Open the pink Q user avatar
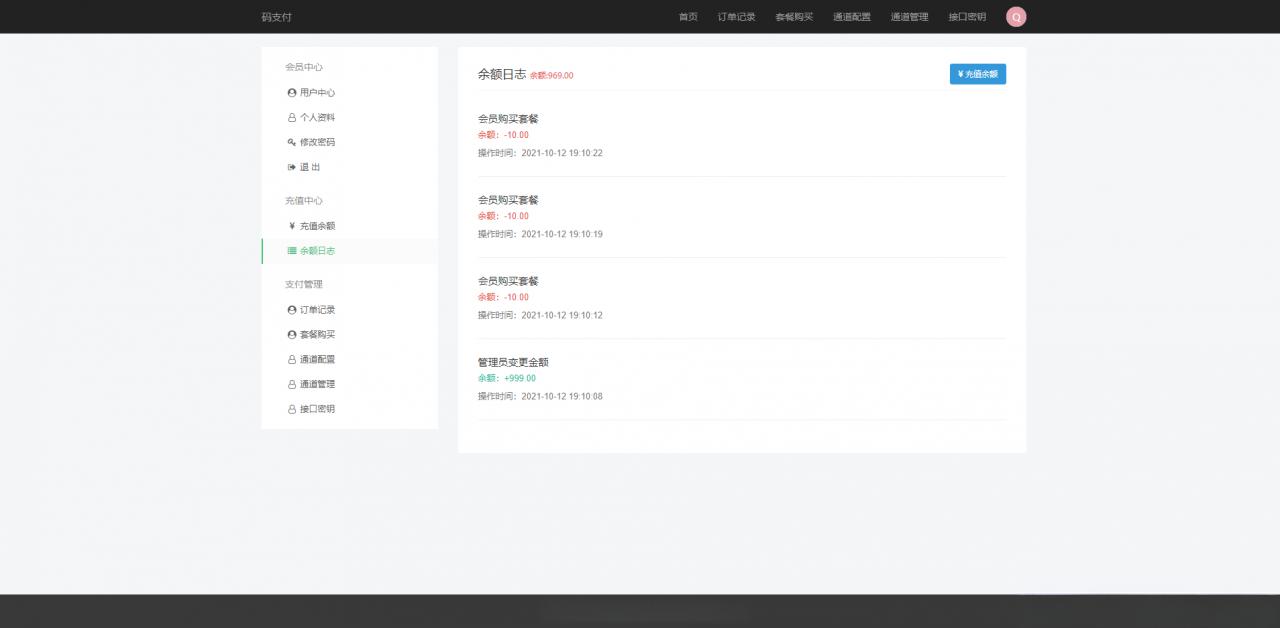This screenshot has width=1280, height=628. coord(1016,17)
